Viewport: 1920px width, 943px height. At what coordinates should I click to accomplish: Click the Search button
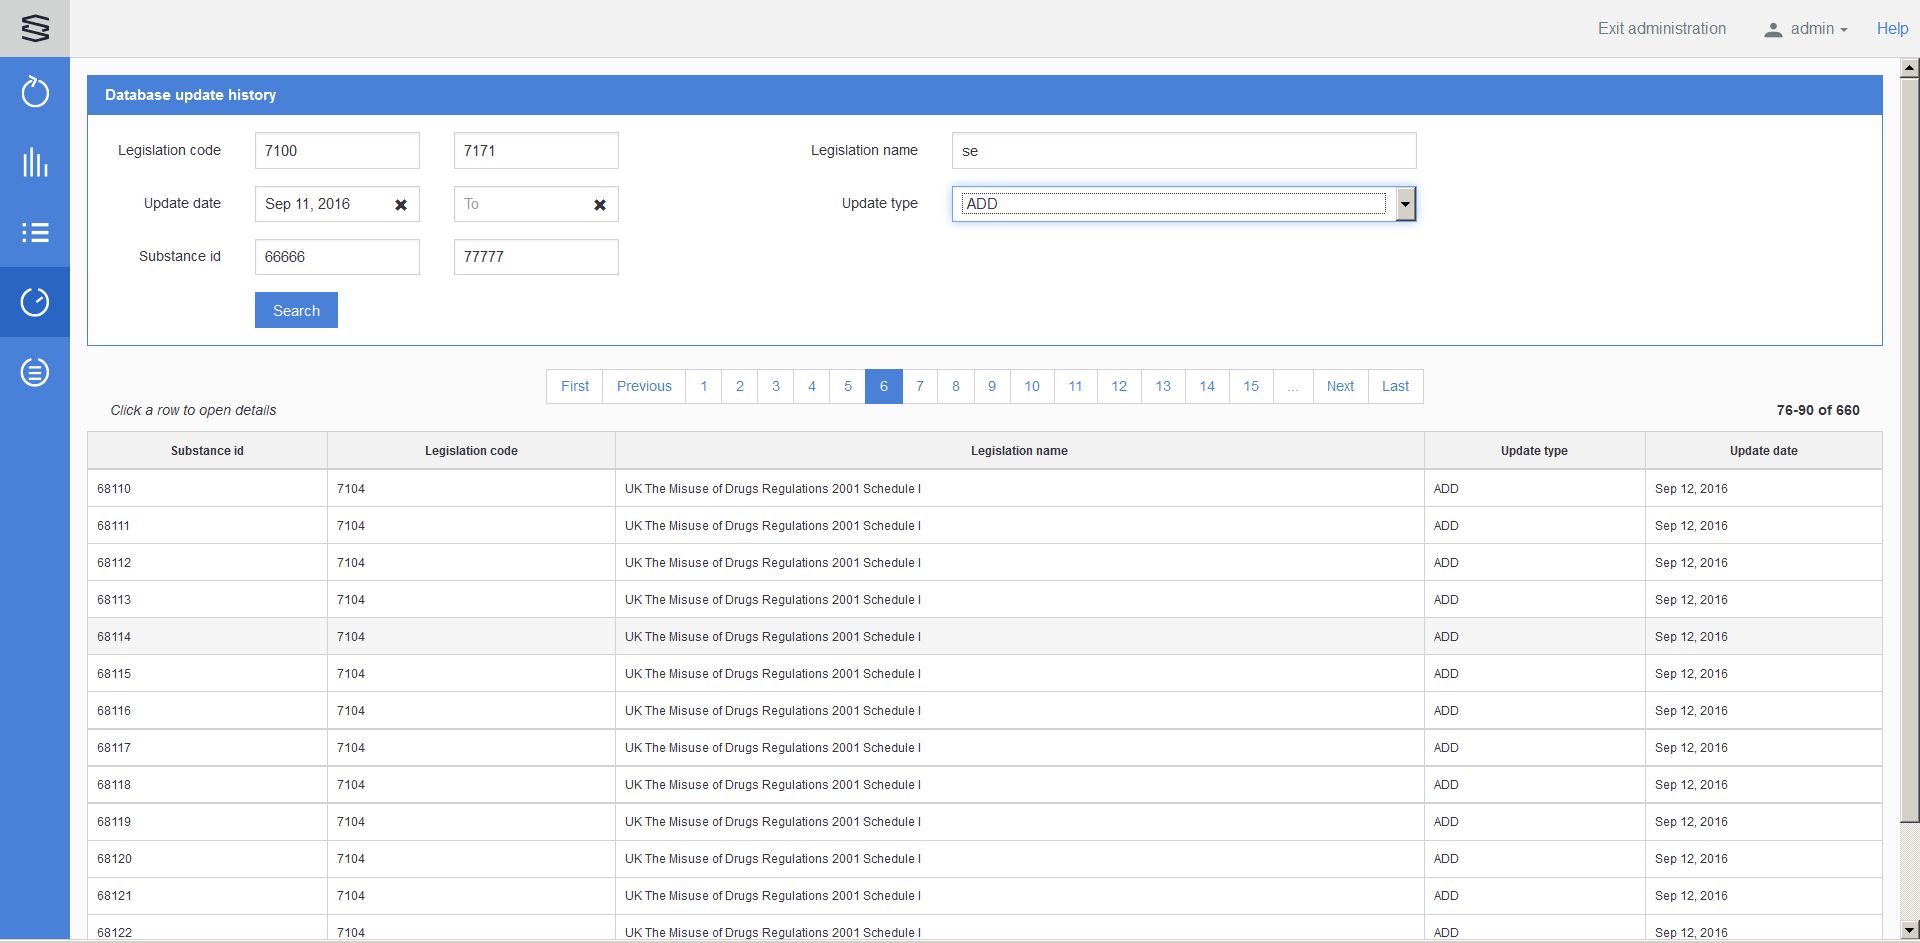(296, 310)
